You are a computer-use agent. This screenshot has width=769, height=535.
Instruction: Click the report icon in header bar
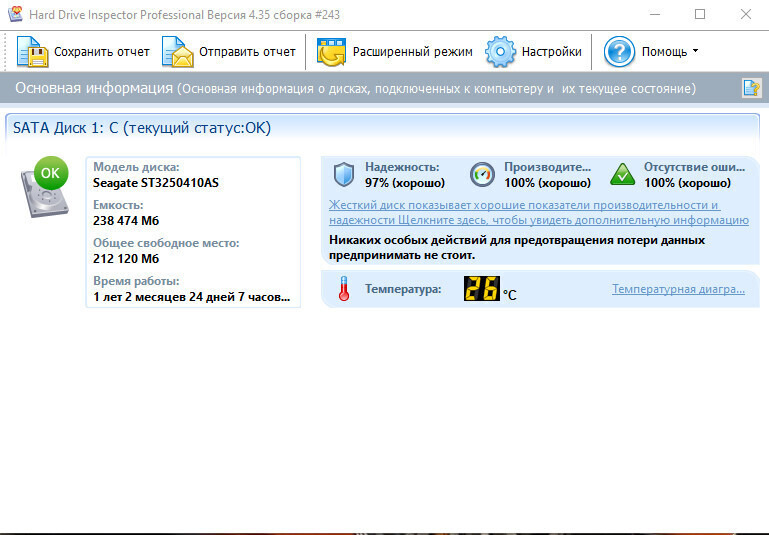[750, 88]
